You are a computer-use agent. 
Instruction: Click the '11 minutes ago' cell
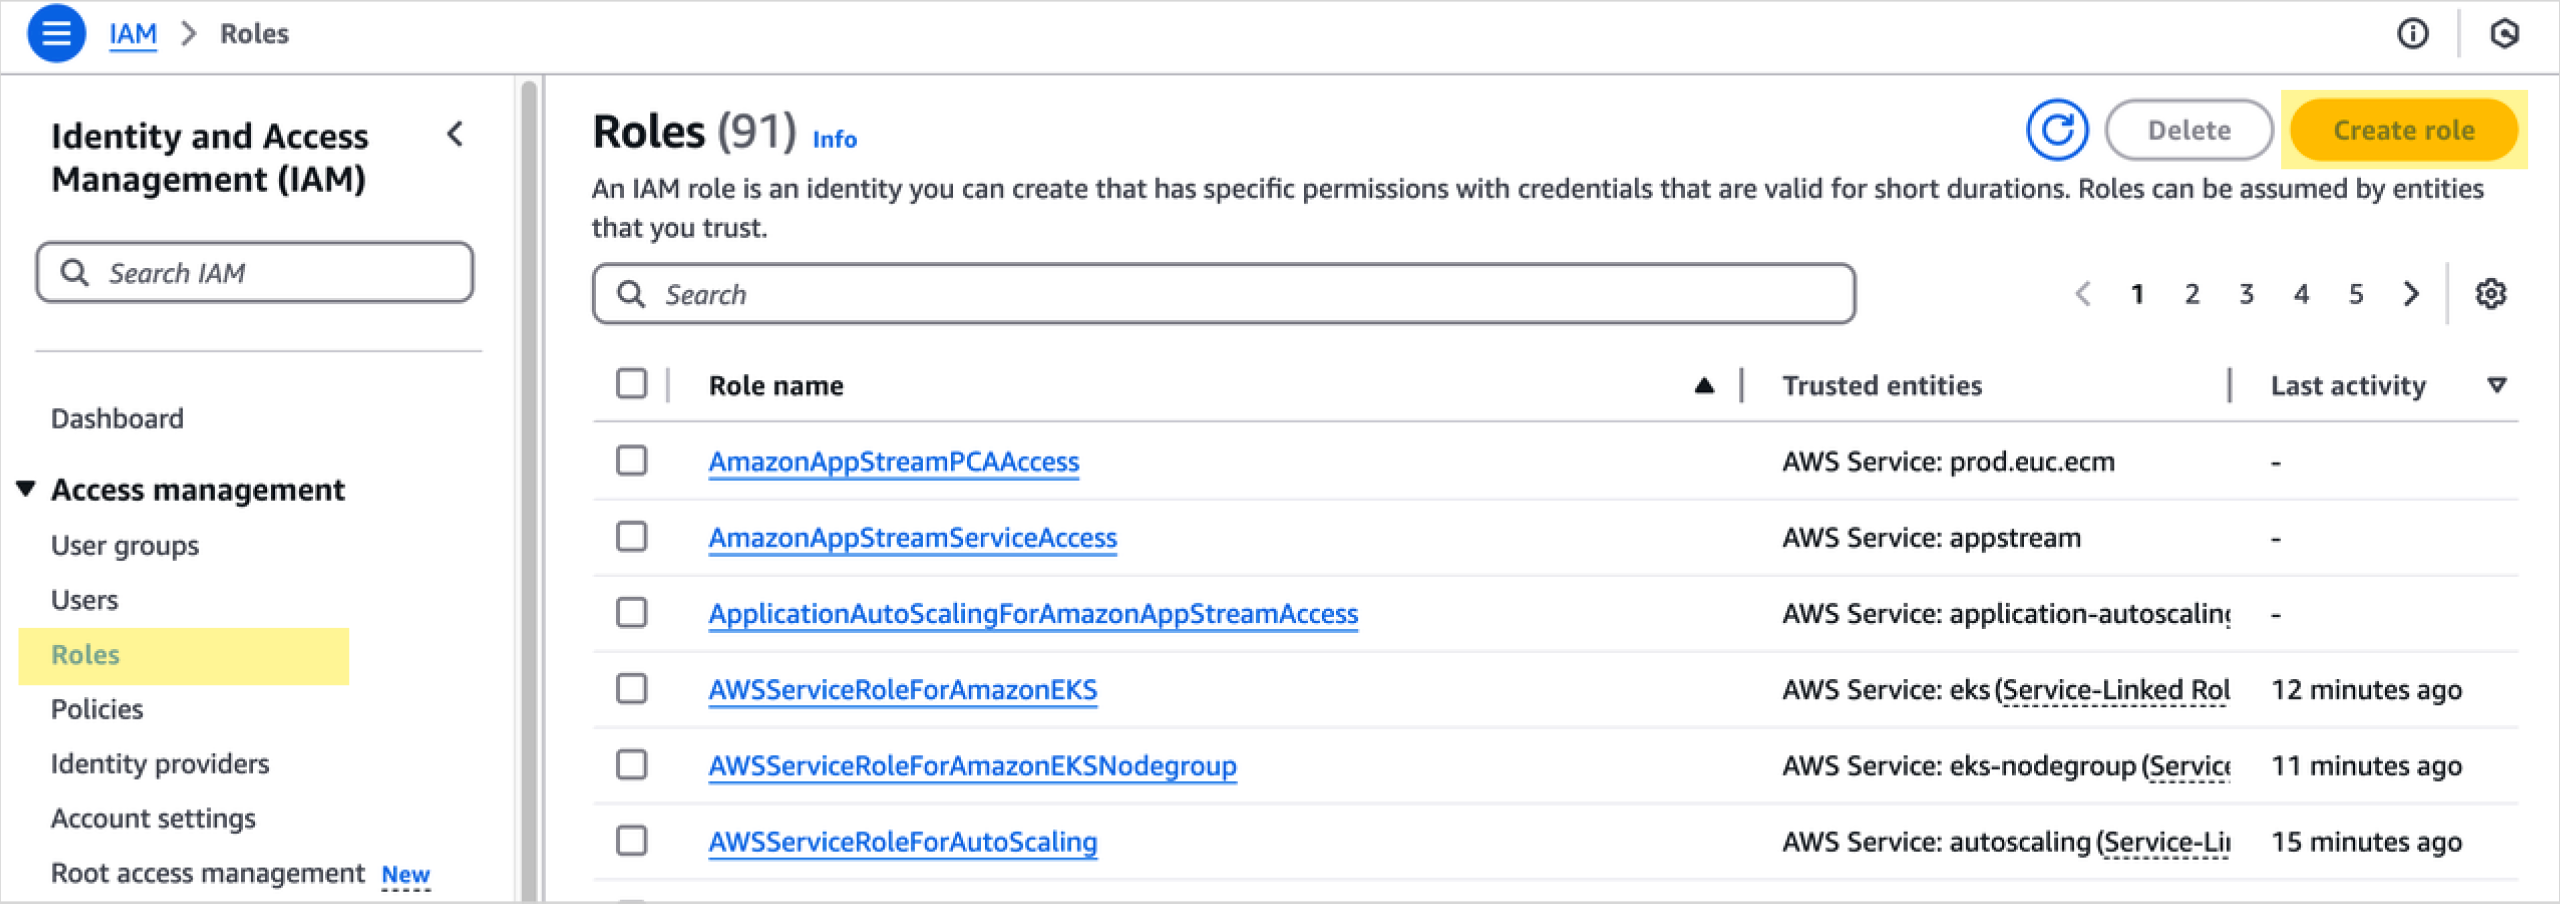point(2367,766)
